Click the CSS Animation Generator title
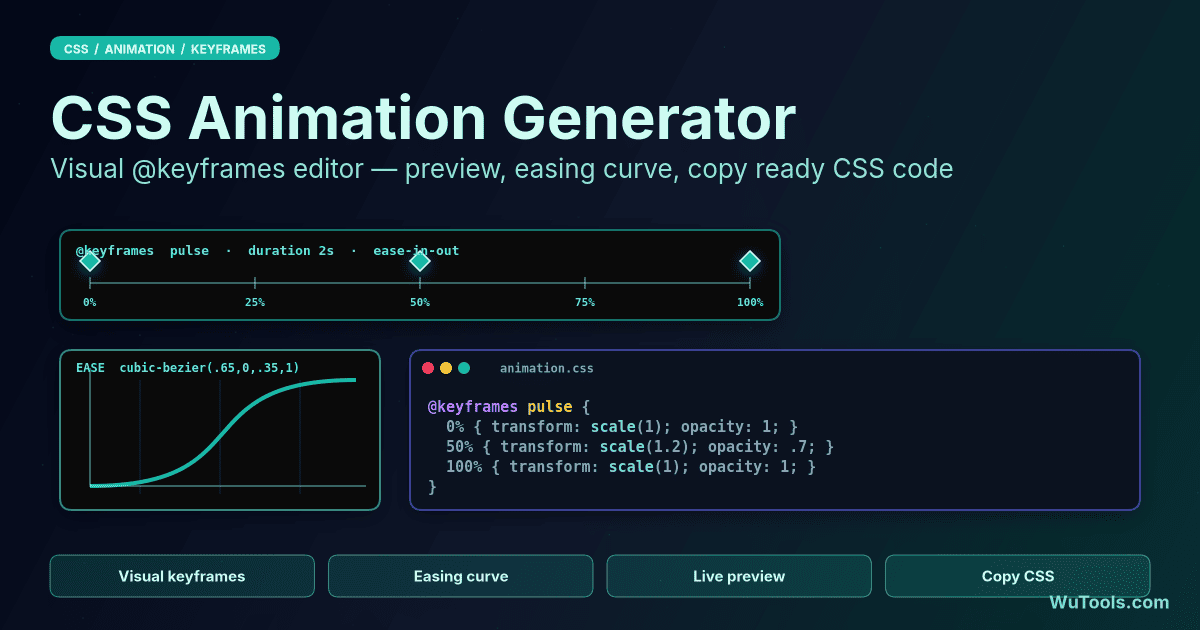This screenshot has width=1200, height=630. click(423, 118)
